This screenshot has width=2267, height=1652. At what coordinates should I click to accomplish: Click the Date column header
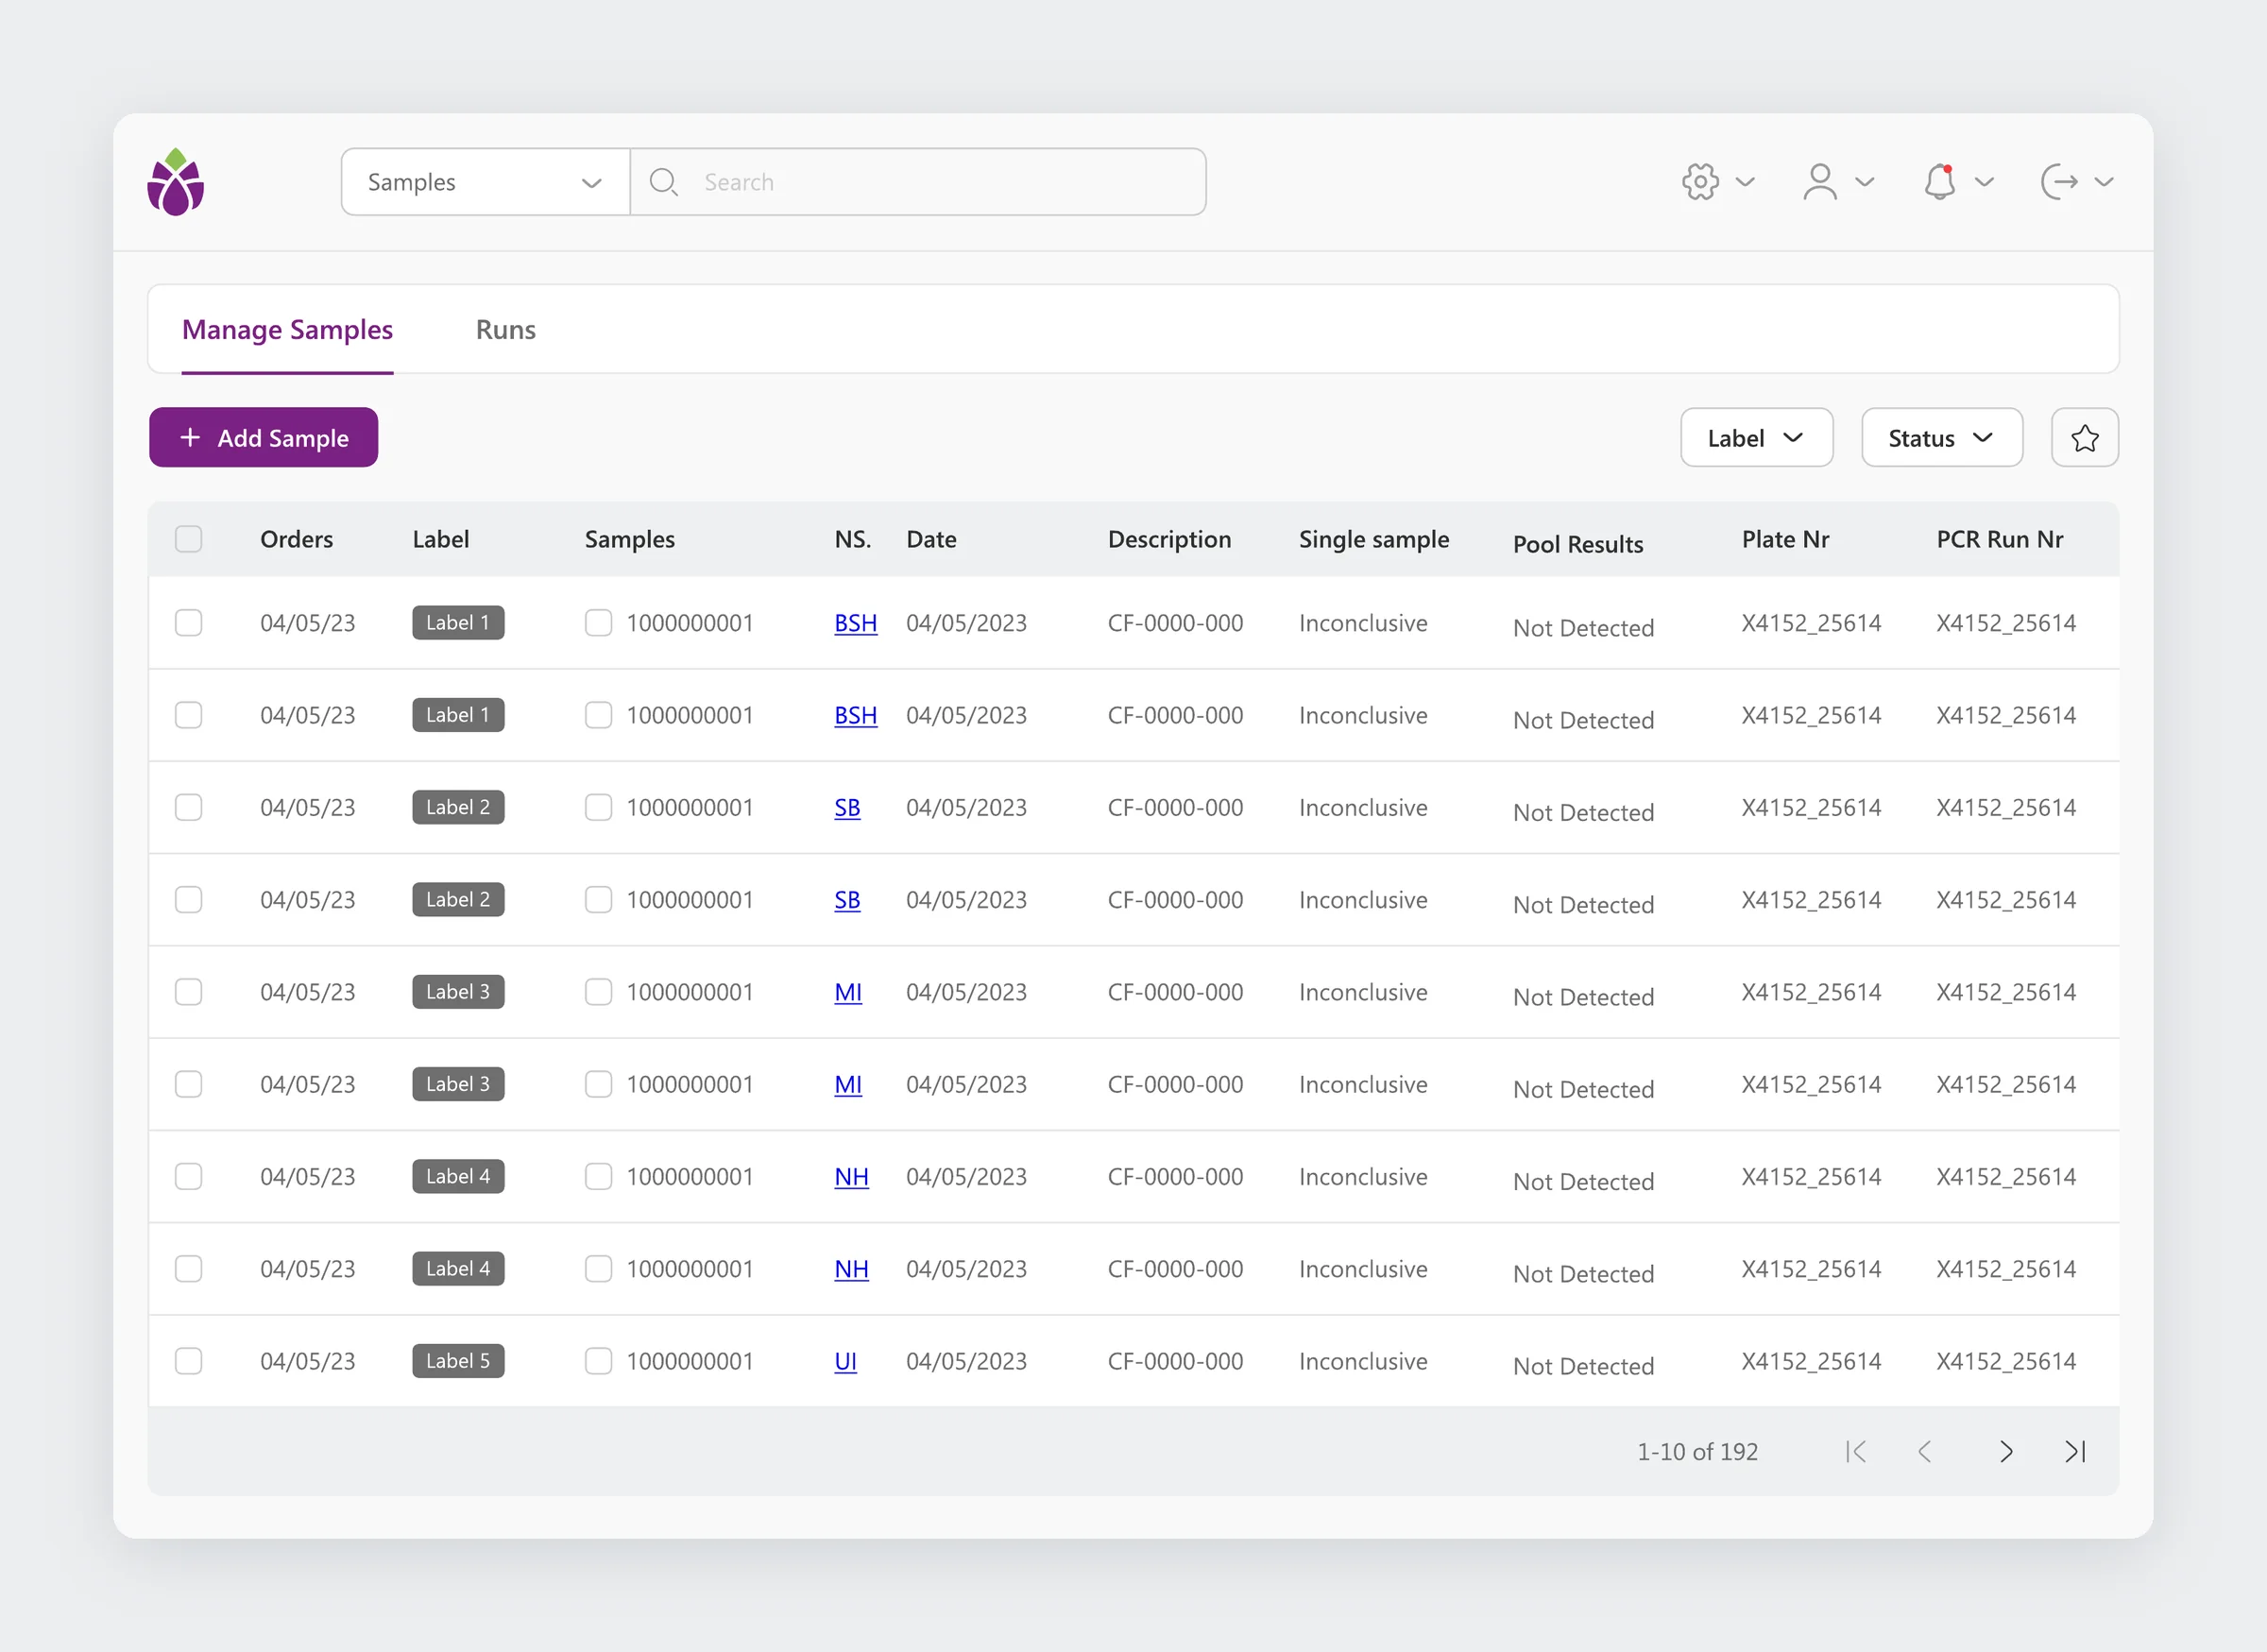click(932, 539)
